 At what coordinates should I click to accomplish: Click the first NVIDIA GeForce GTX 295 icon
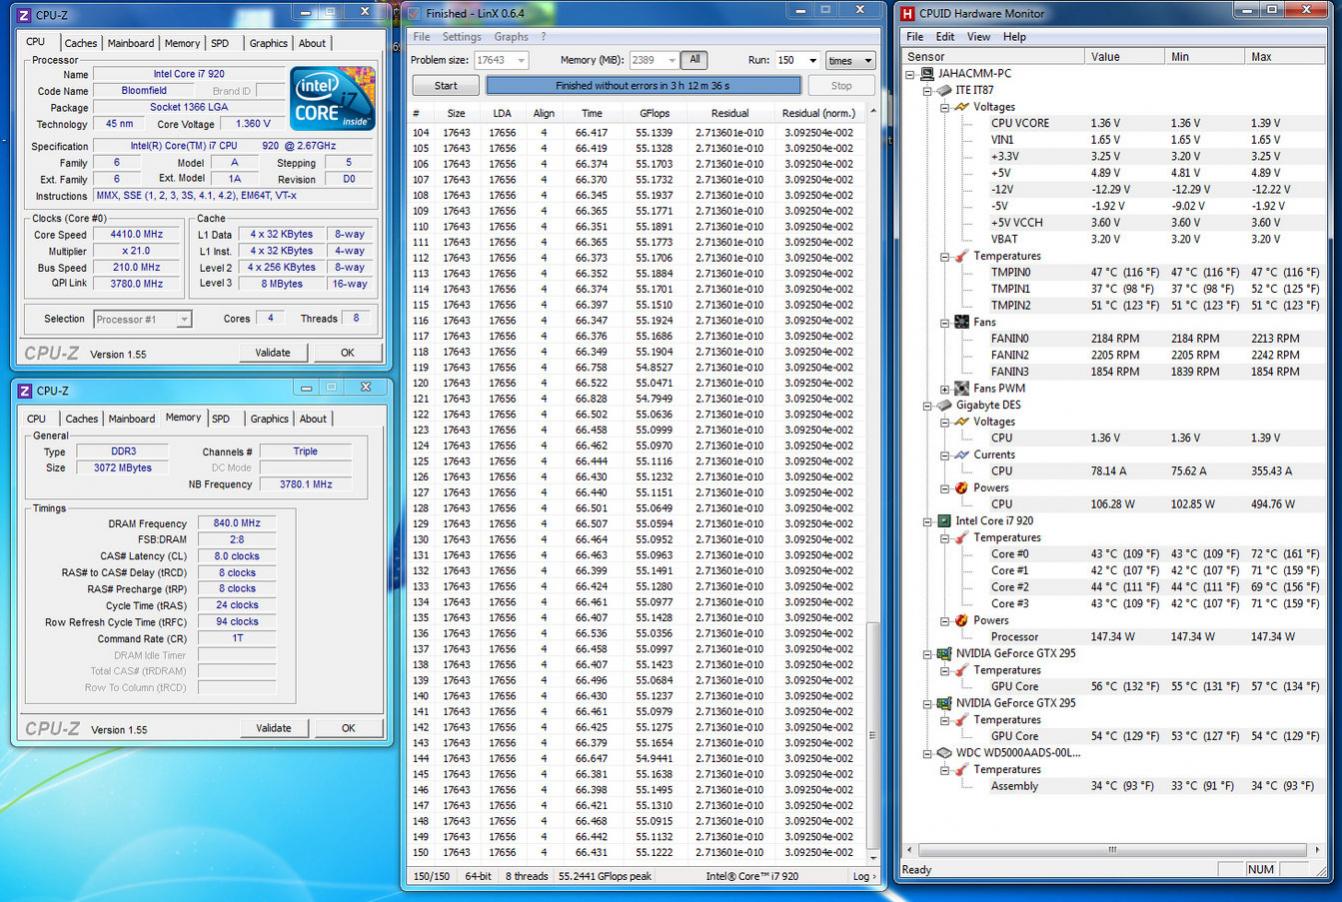944,654
